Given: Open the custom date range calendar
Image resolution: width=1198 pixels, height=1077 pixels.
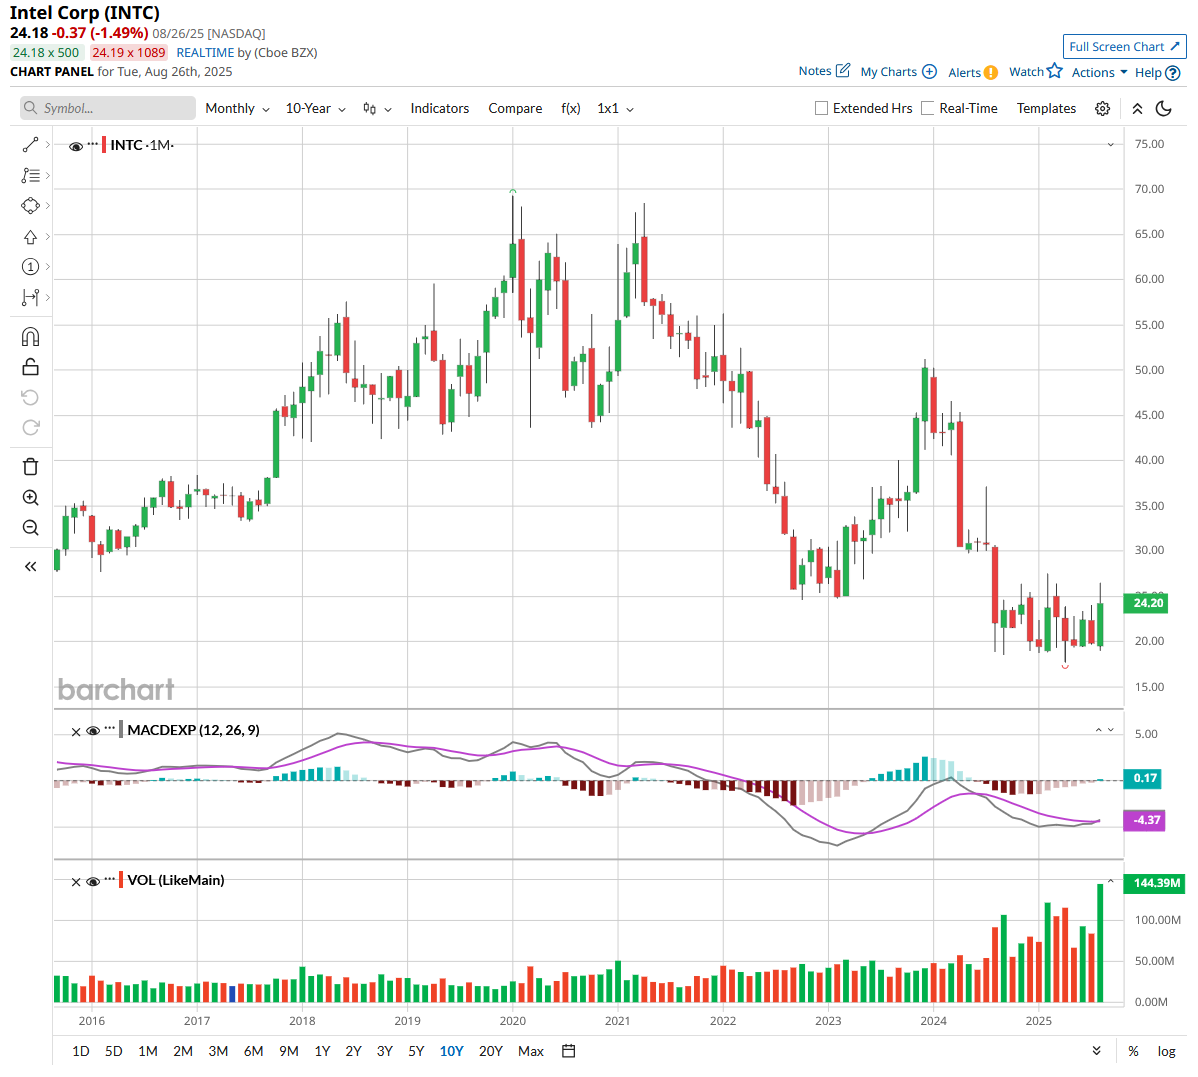Looking at the screenshot, I should pyautogui.click(x=568, y=1051).
